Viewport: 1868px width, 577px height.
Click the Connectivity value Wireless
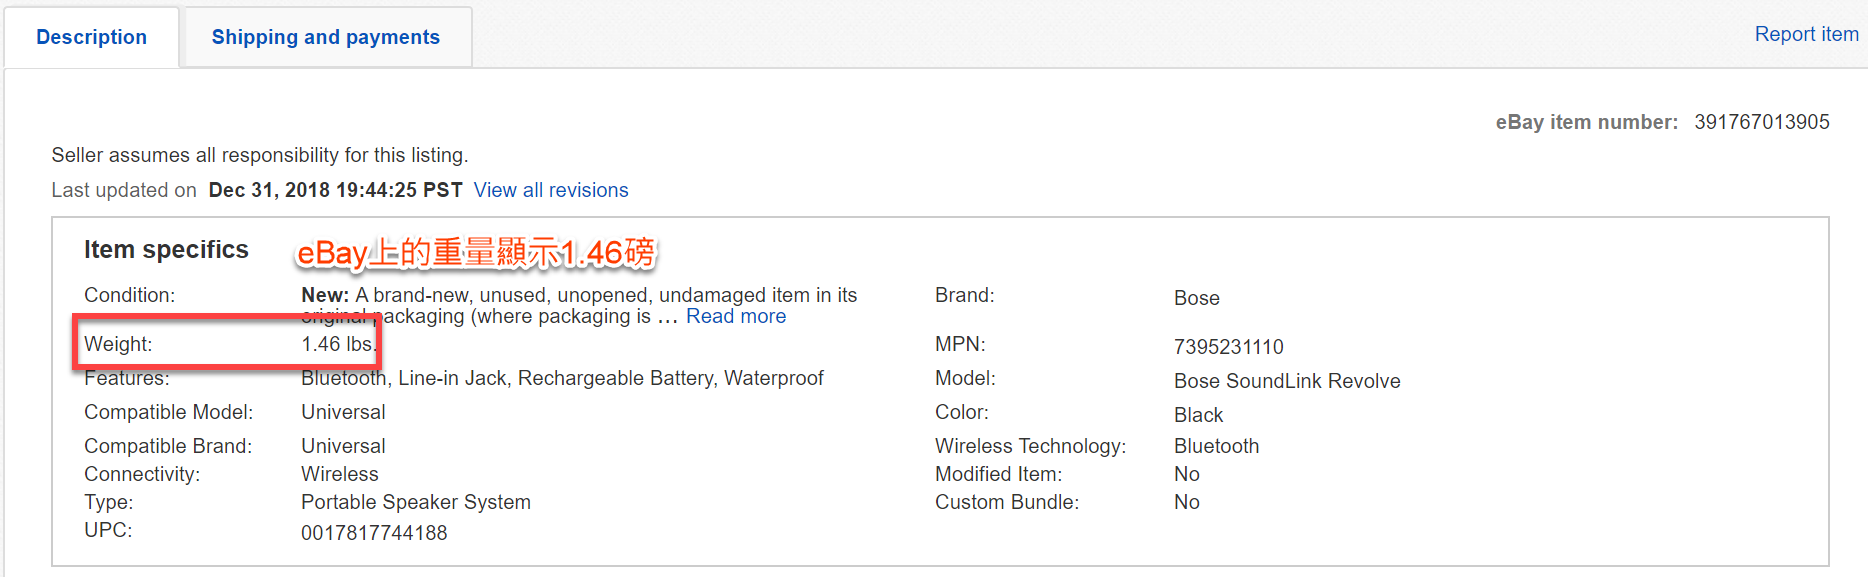(340, 474)
